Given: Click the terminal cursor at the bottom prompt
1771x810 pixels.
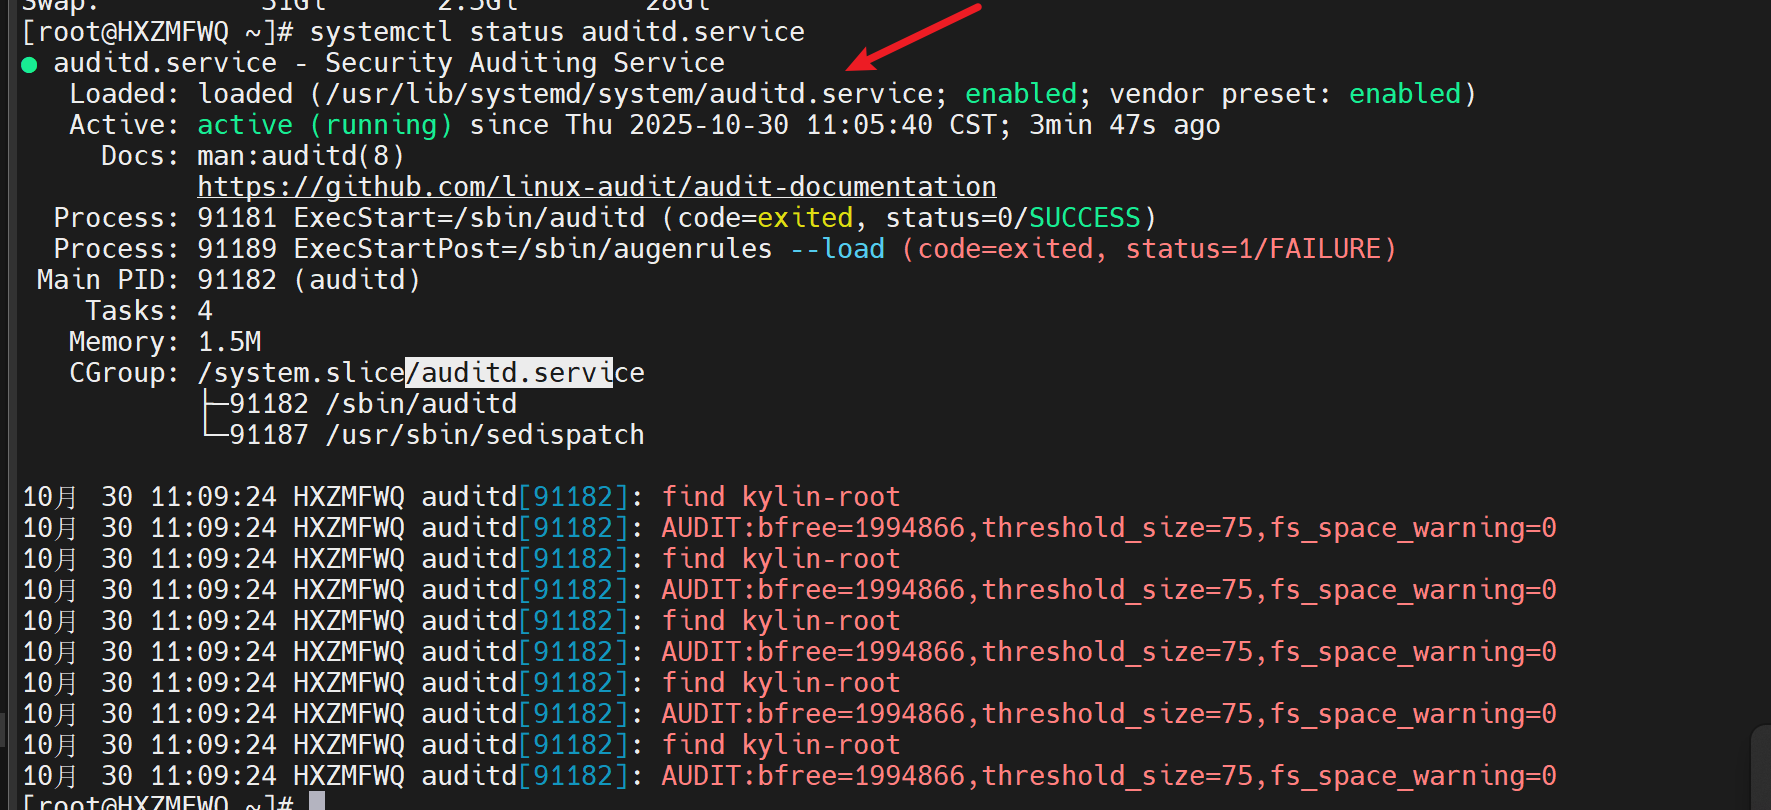Looking at the screenshot, I should [x=317, y=800].
